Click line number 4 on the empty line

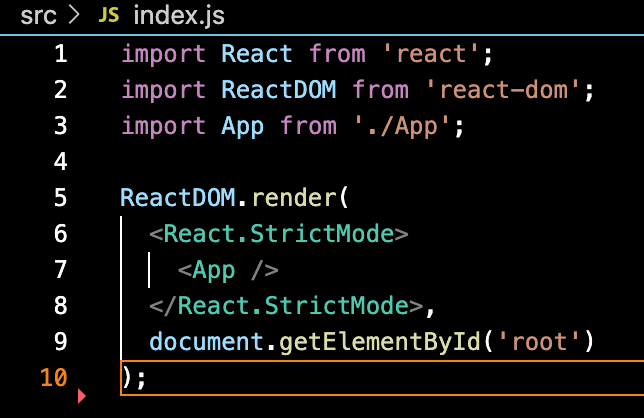point(61,161)
